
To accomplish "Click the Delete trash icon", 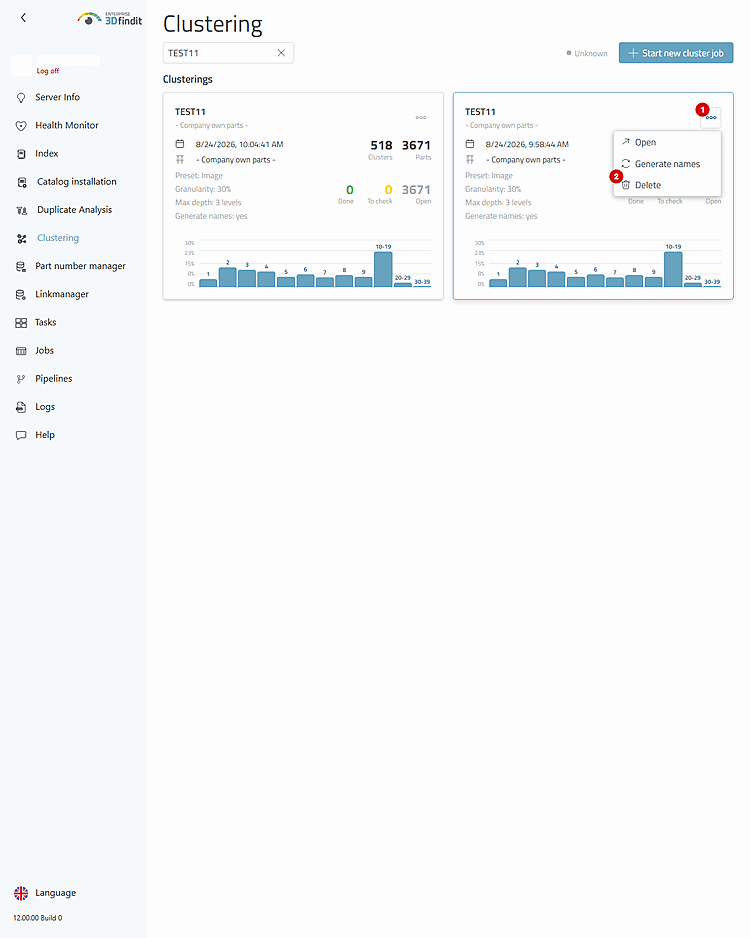I will pyautogui.click(x=626, y=185).
